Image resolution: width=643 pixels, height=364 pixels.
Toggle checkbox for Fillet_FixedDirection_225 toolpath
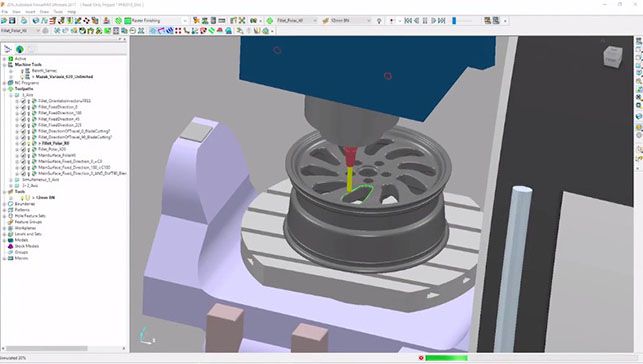point(23,125)
